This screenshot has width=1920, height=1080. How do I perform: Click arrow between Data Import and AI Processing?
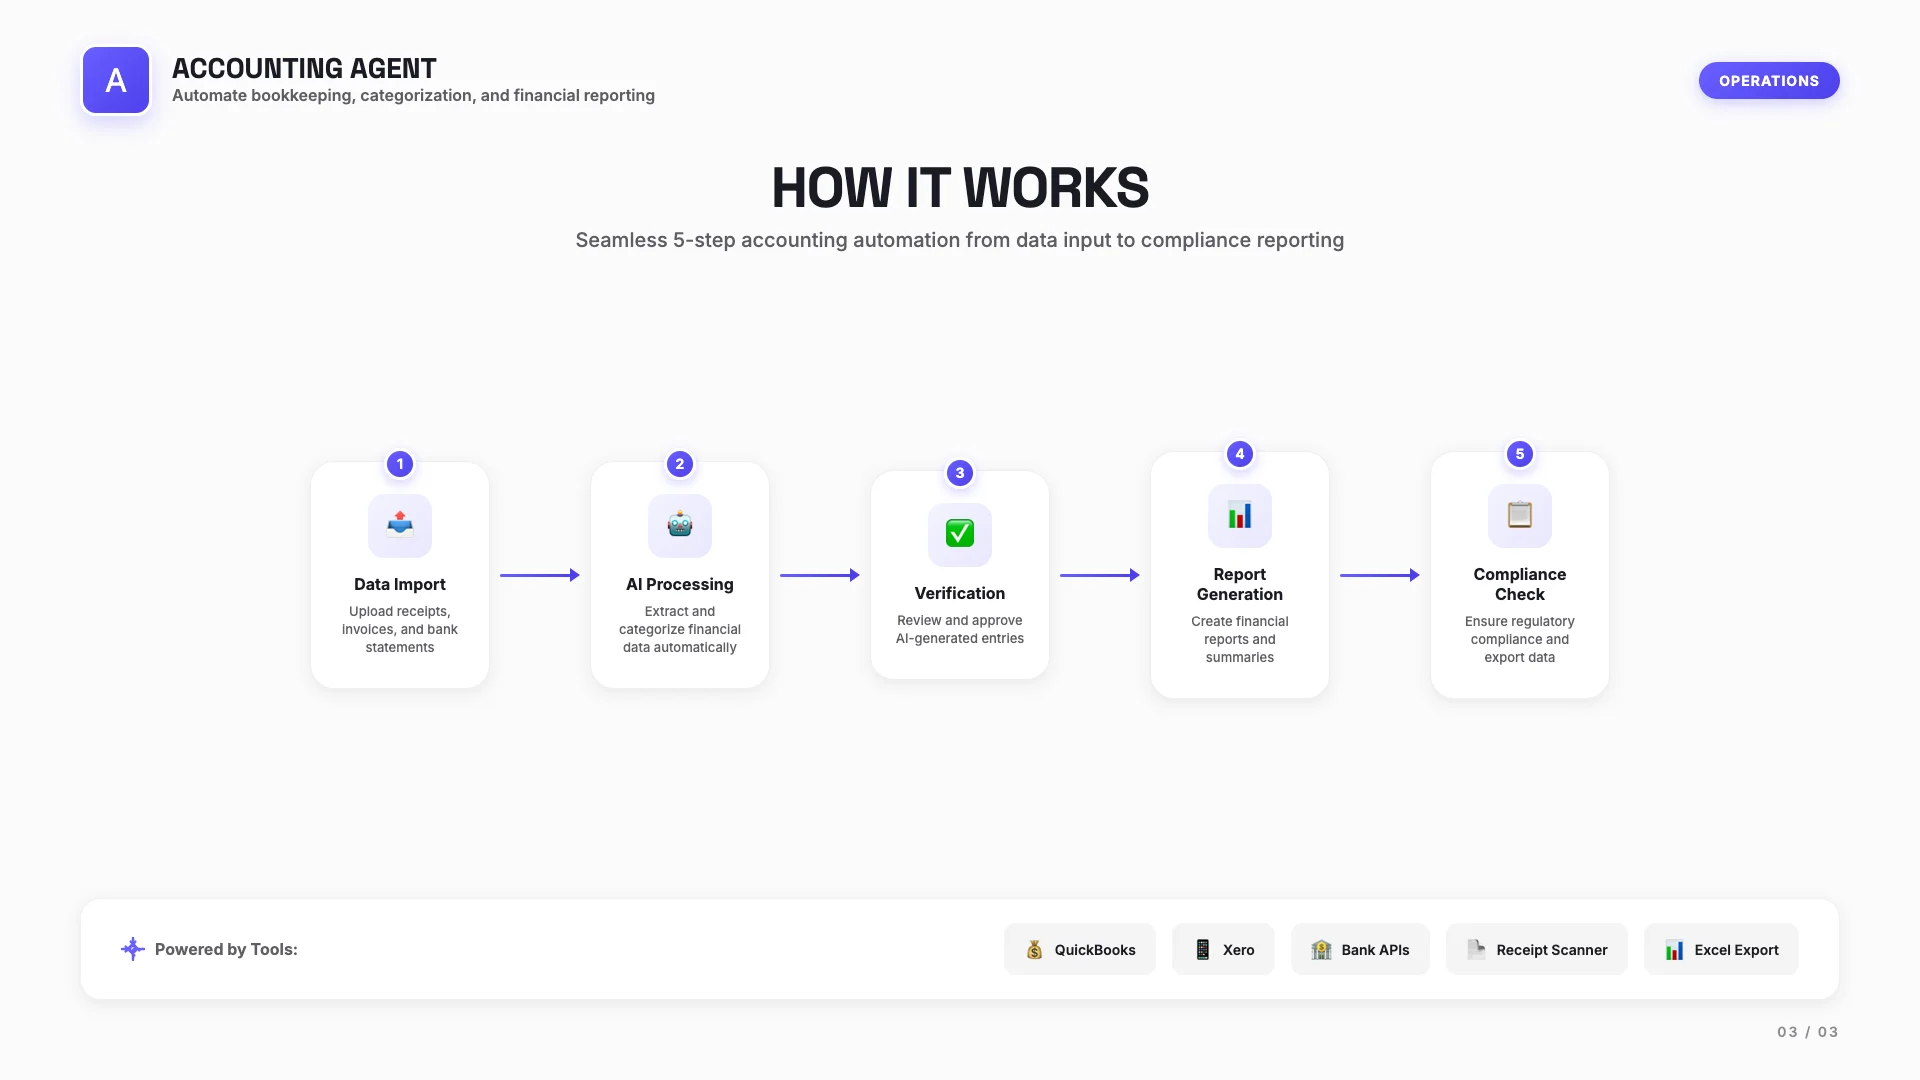[x=540, y=575]
